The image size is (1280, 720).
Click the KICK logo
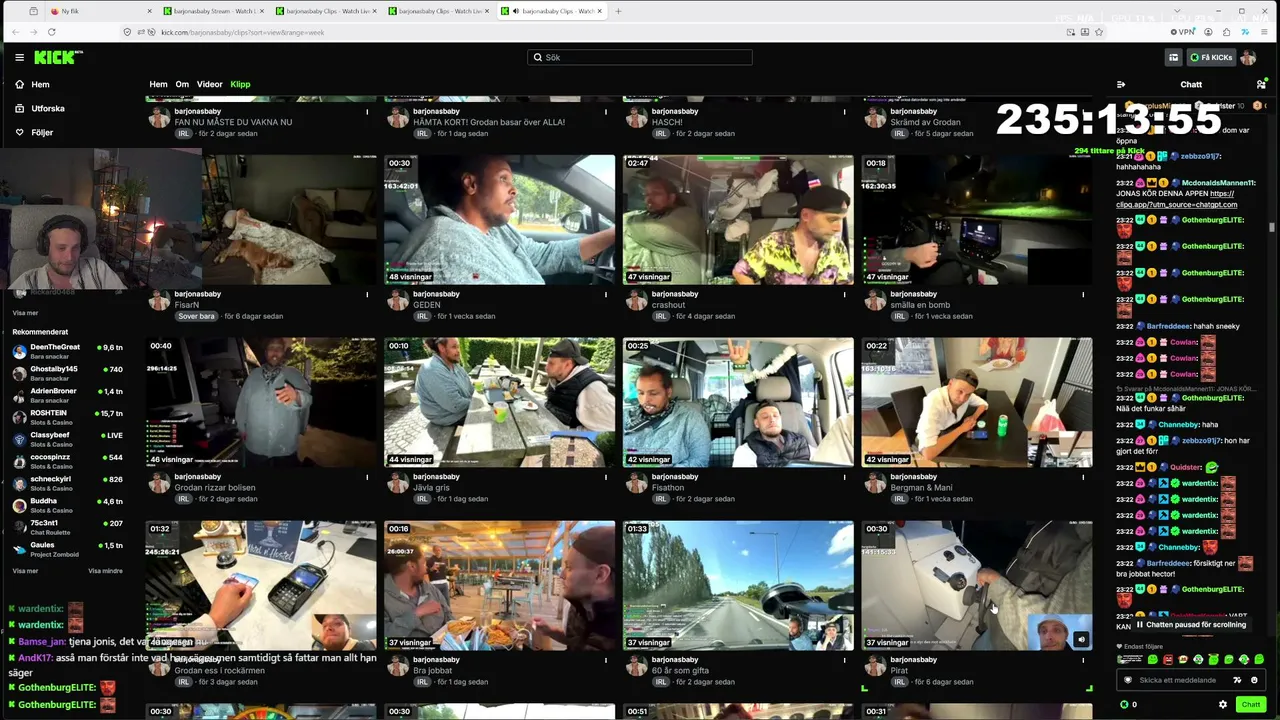[x=58, y=57]
